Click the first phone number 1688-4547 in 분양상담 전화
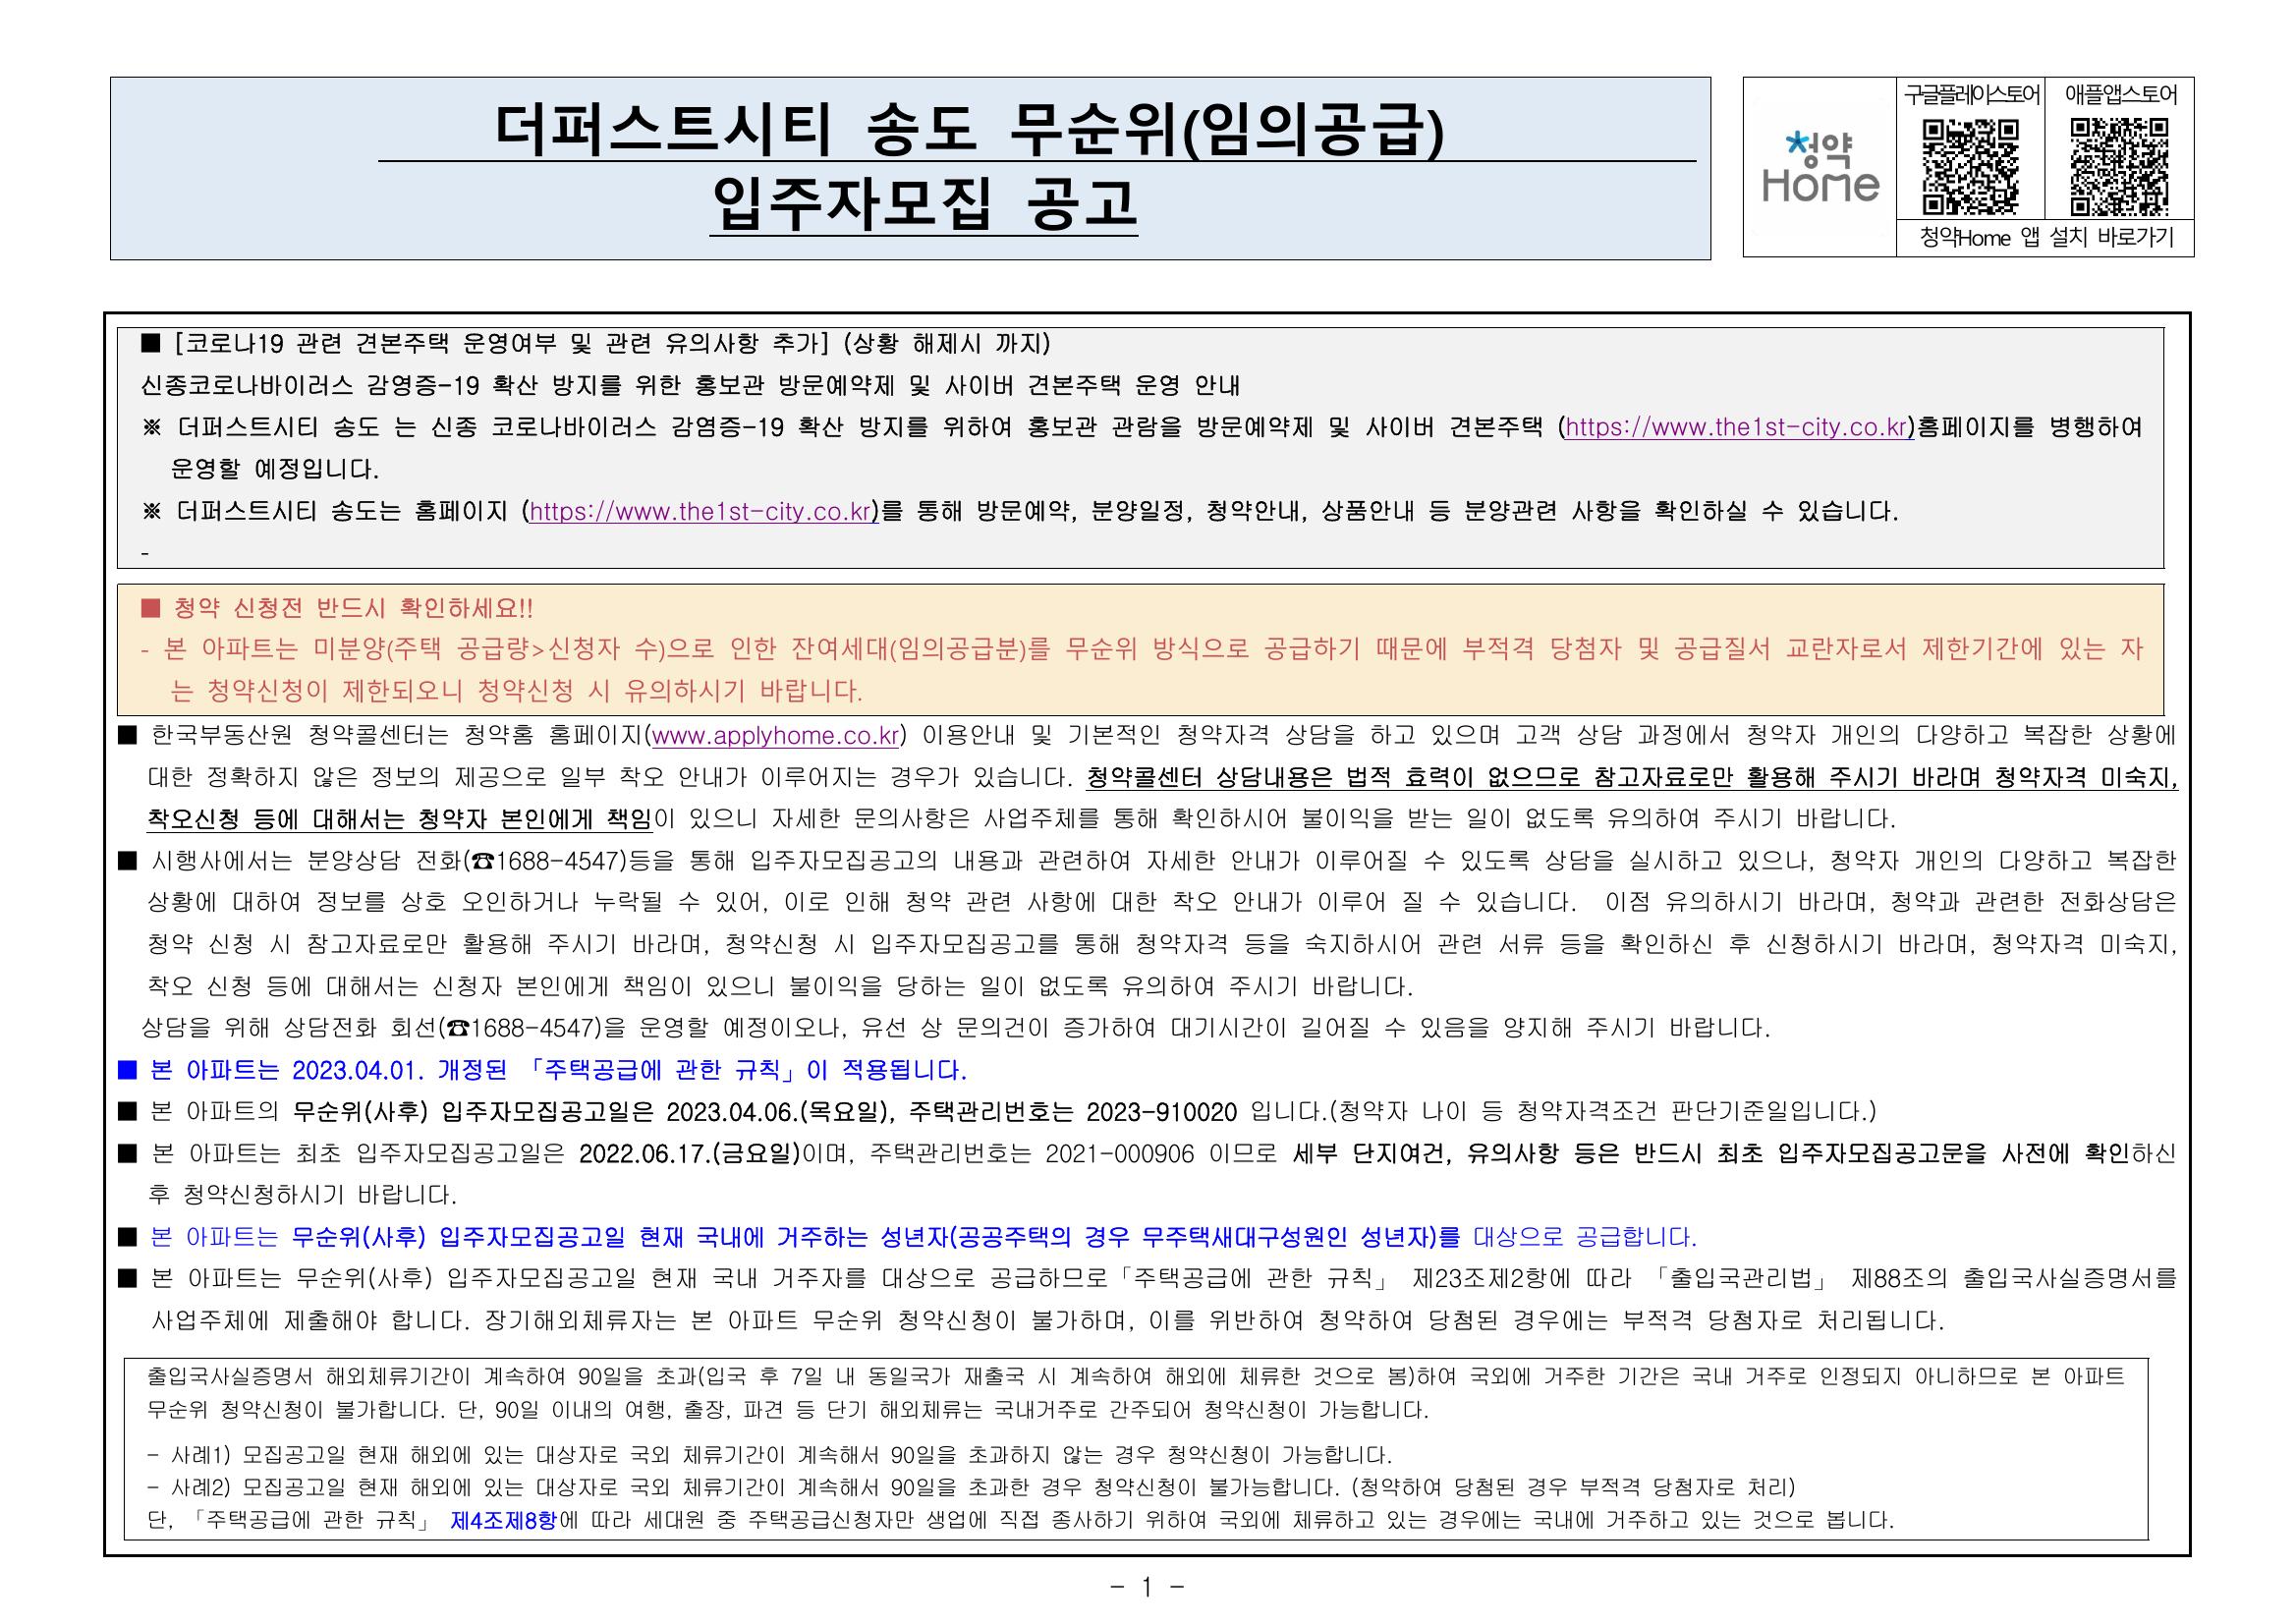Image resolution: width=2296 pixels, height=1624 pixels. coord(562,861)
